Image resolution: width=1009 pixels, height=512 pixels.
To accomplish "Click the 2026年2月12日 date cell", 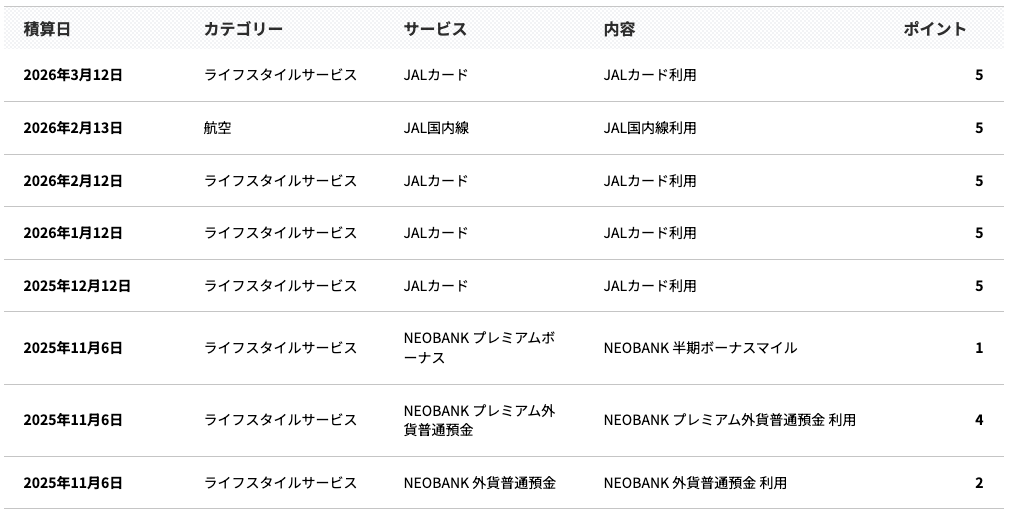I will [73, 181].
